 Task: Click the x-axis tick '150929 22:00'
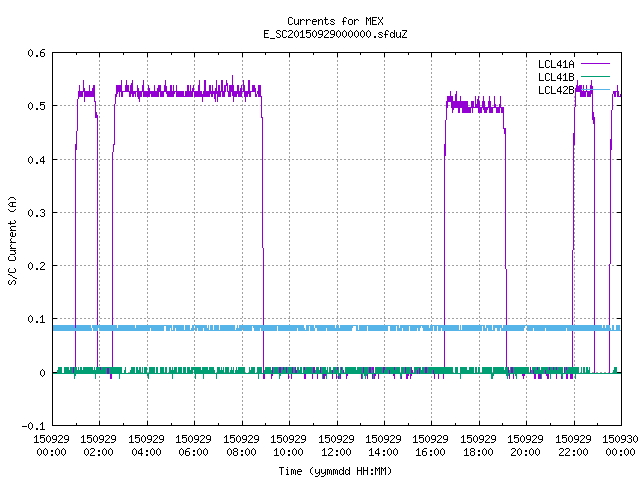click(573, 445)
